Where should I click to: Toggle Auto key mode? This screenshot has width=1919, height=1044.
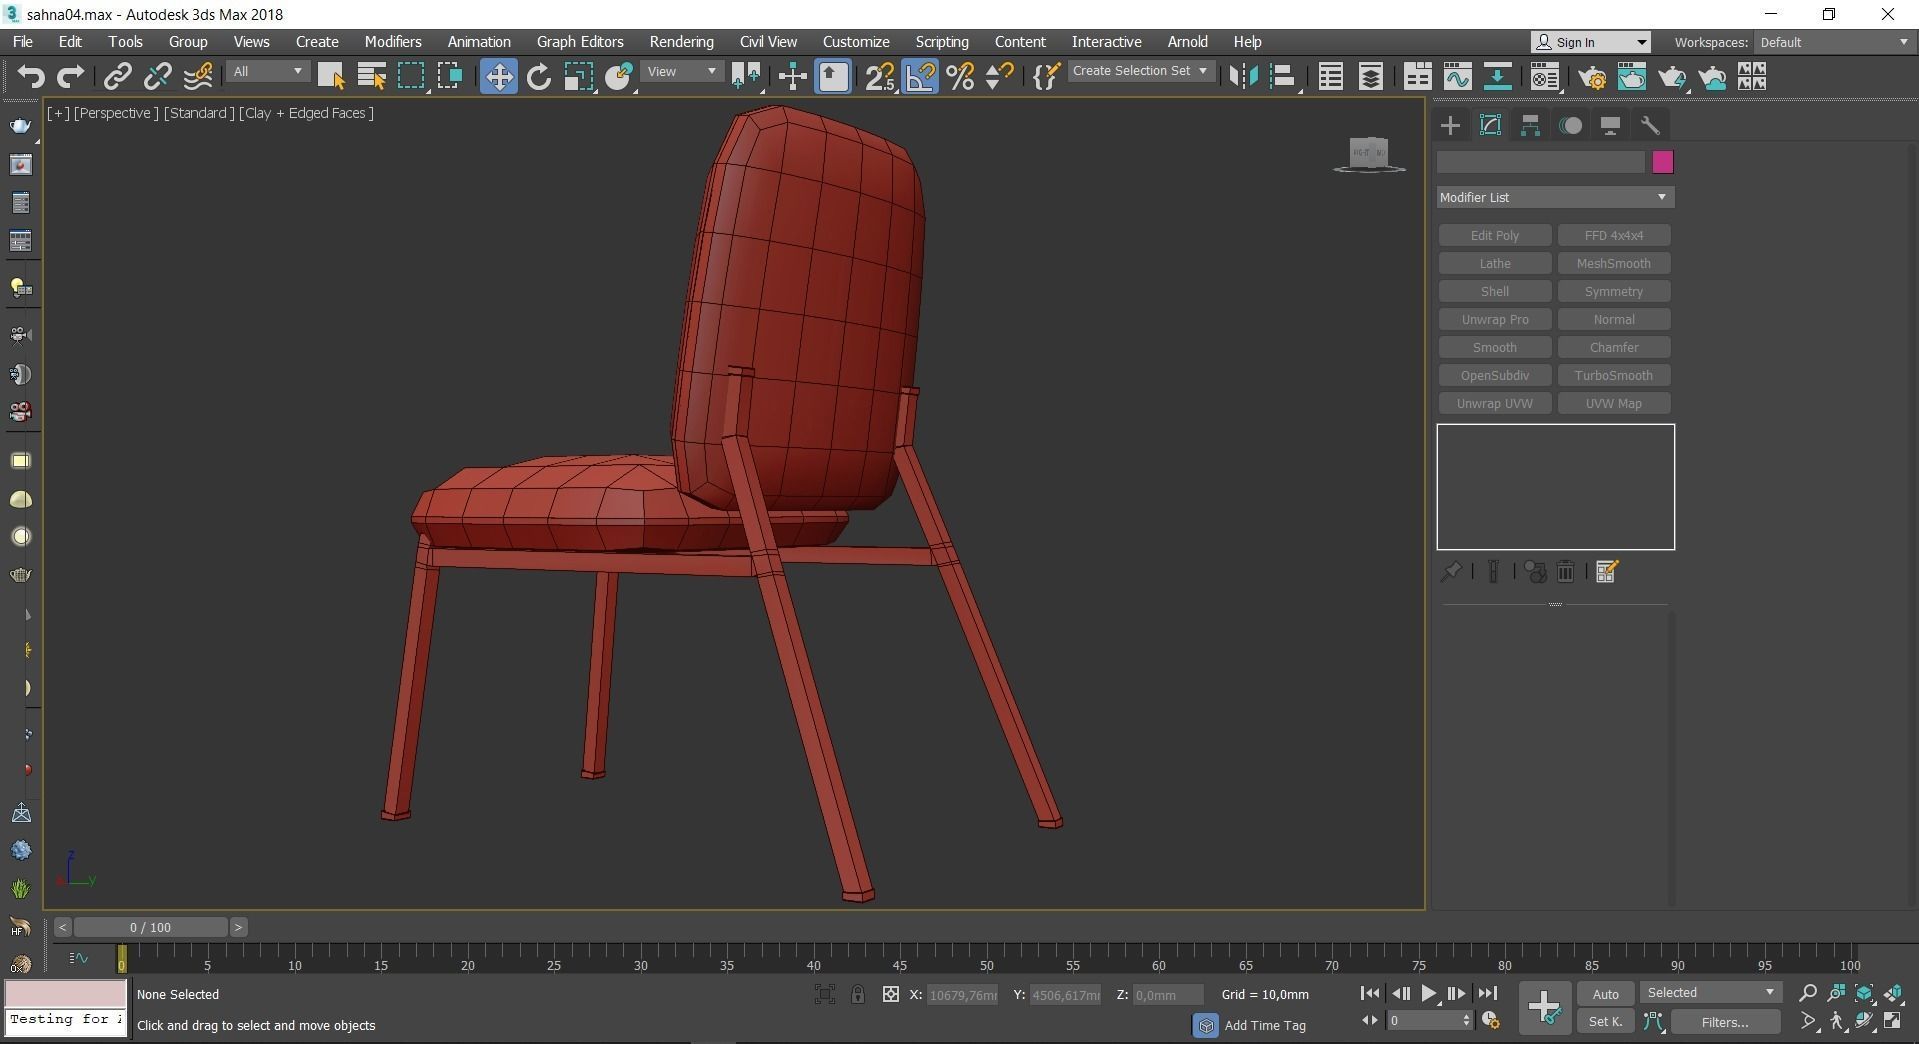click(1605, 994)
